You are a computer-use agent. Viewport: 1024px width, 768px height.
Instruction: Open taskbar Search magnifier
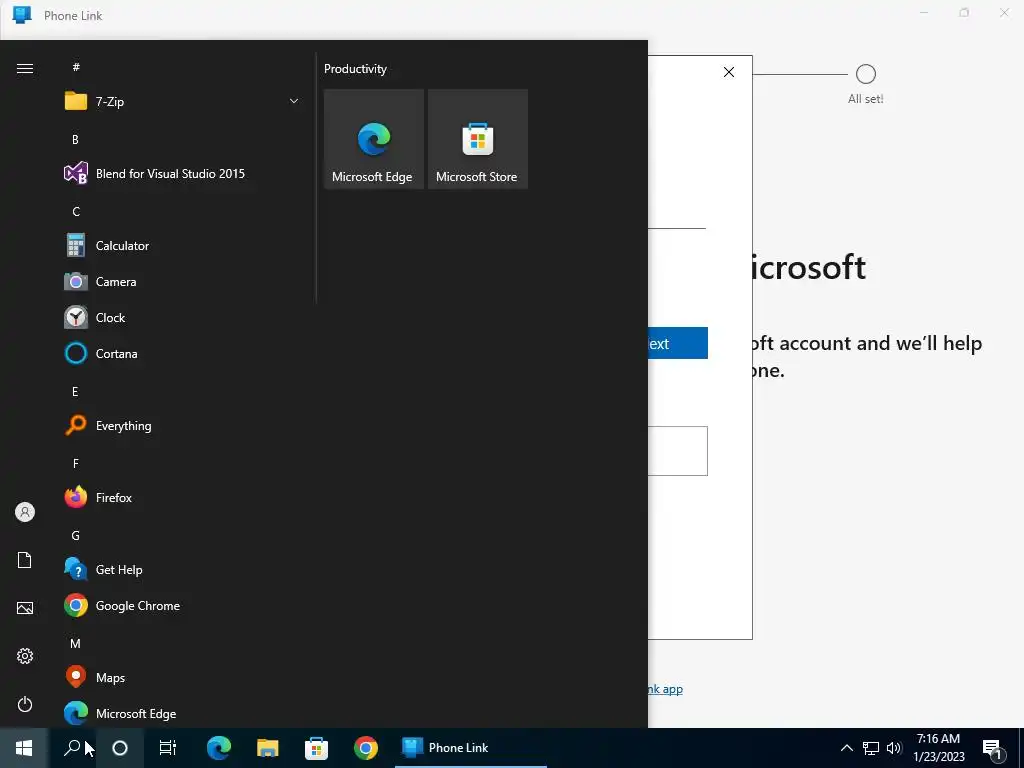(x=72, y=748)
